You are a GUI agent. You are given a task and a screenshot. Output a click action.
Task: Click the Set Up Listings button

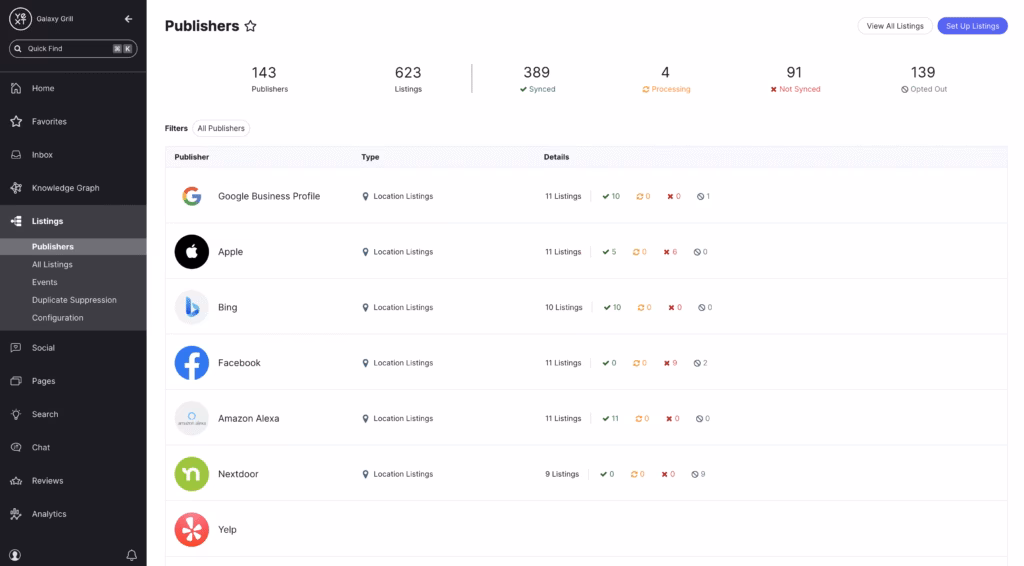(972, 26)
